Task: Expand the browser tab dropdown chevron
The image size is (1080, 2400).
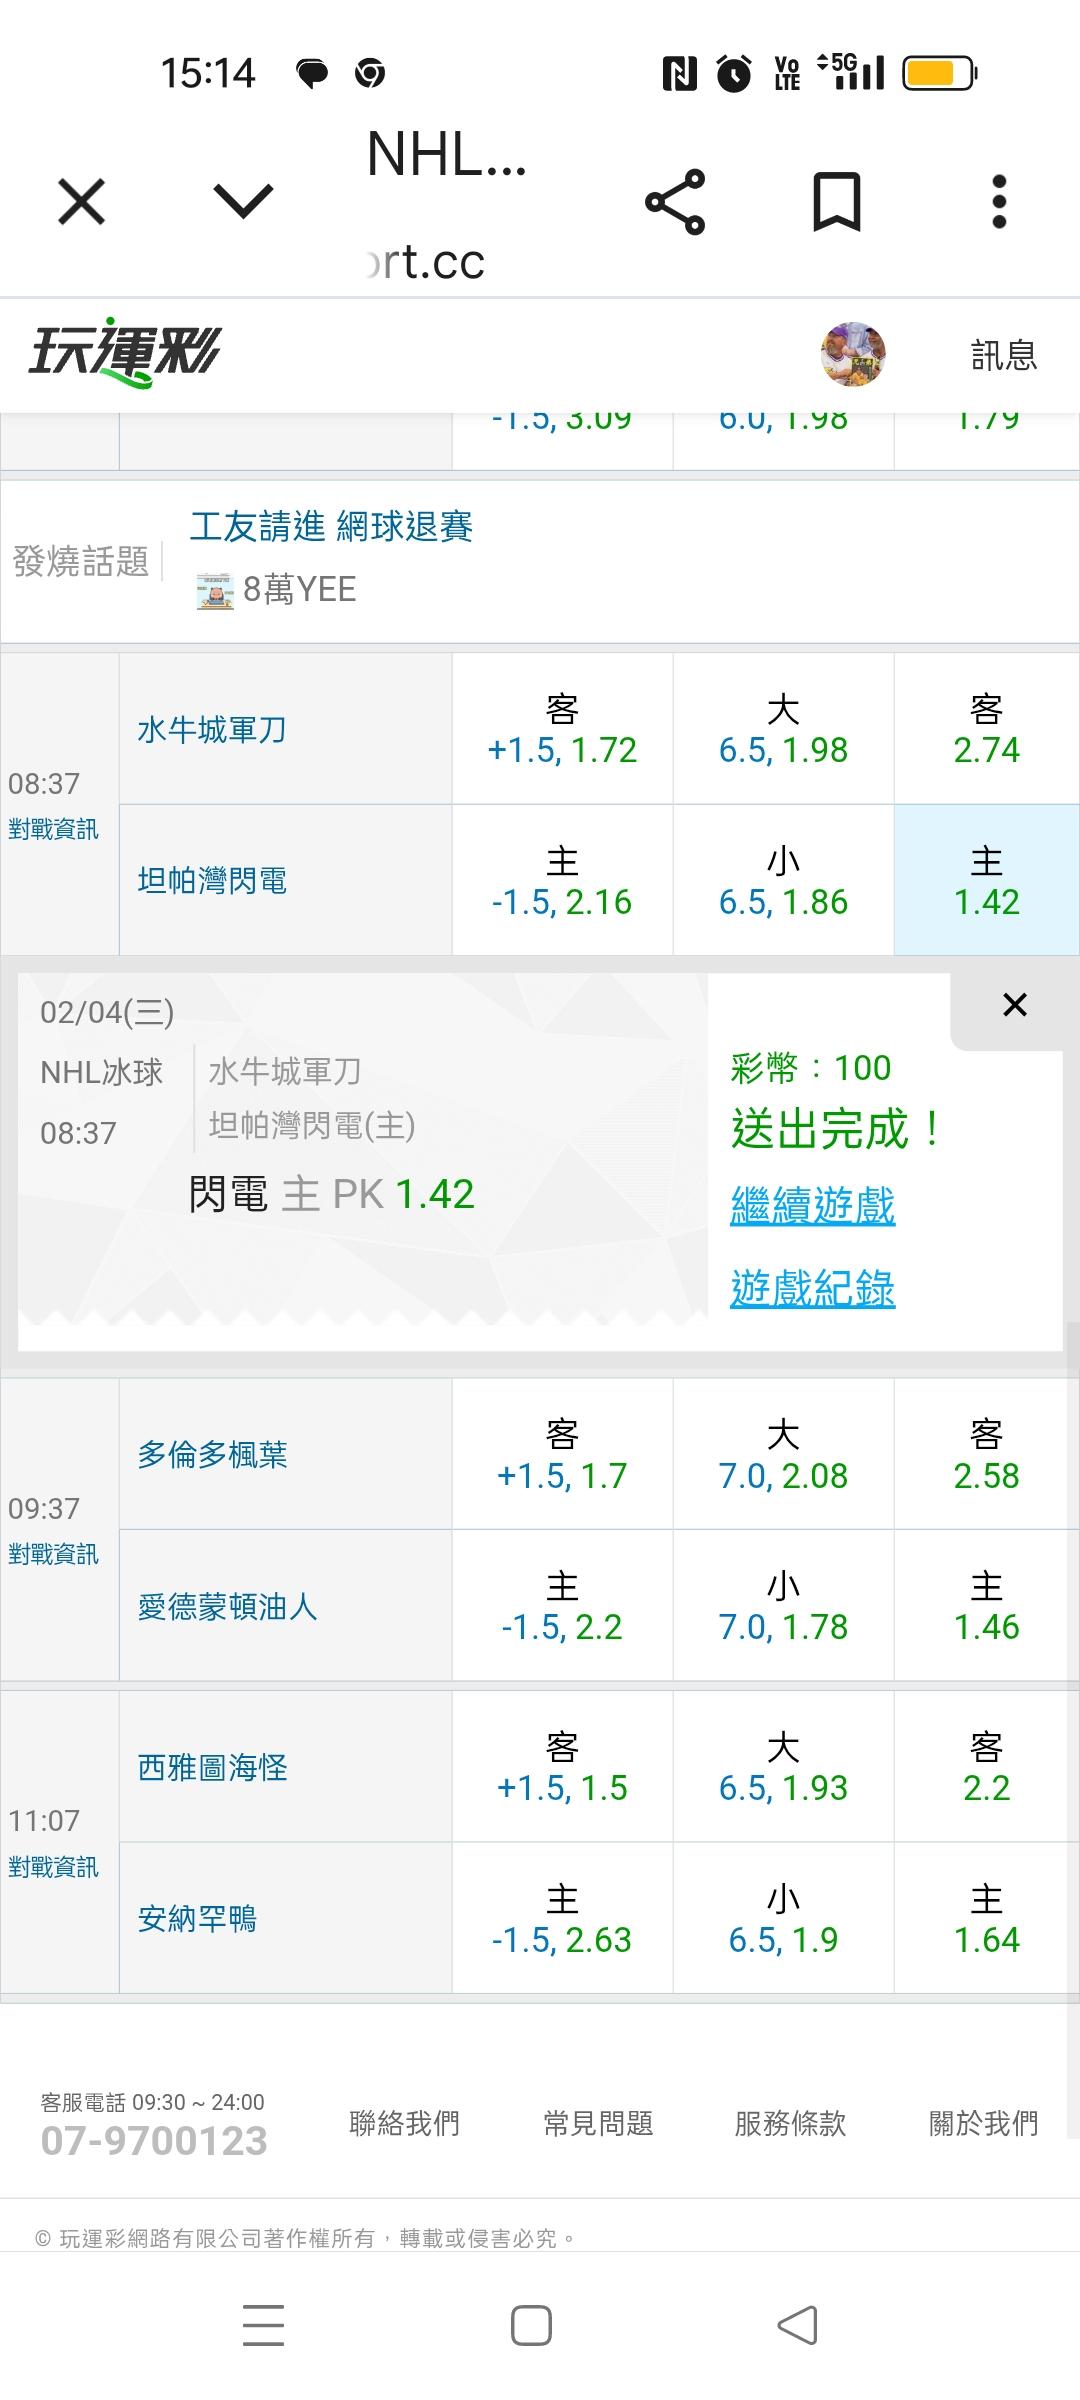Action: click(x=243, y=200)
